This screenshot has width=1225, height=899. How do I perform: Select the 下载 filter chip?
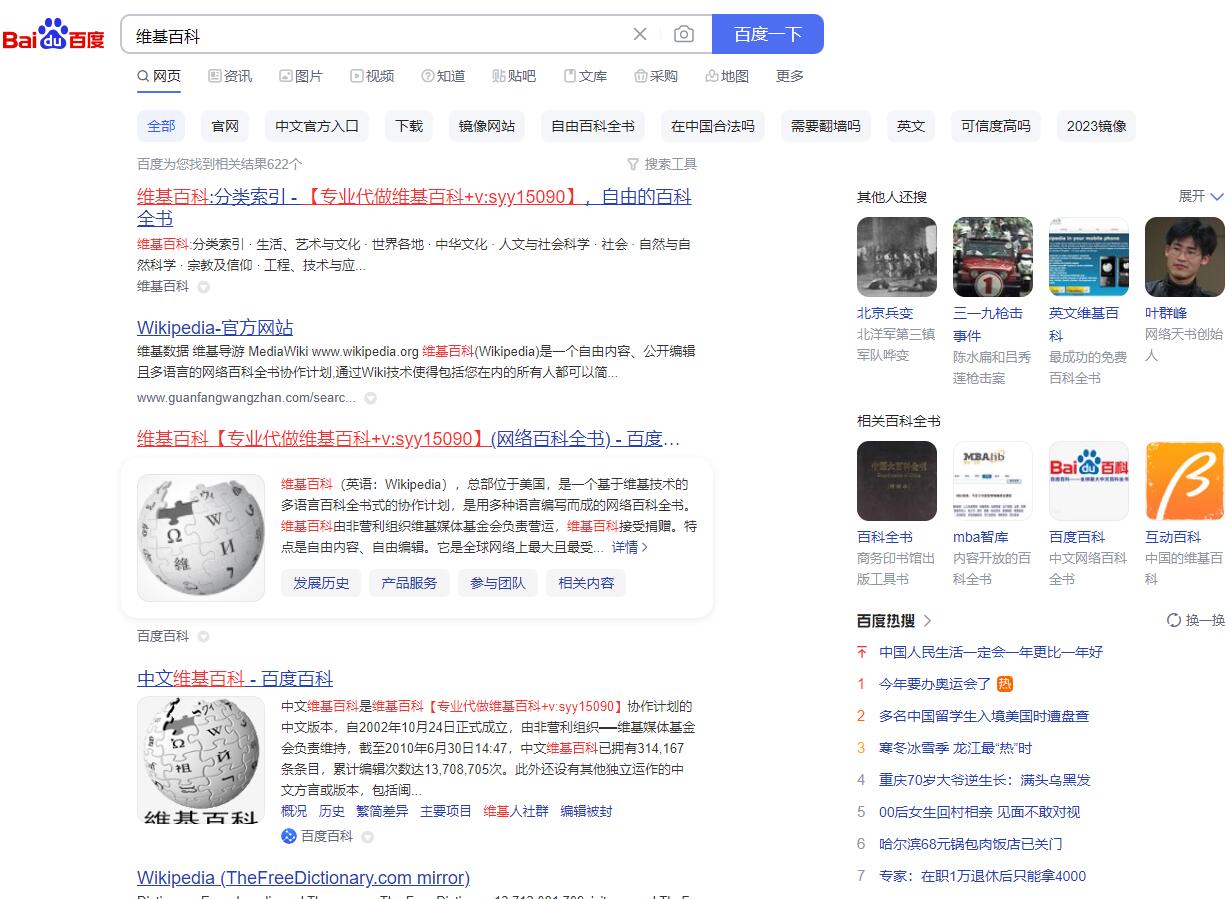(x=409, y=126)
